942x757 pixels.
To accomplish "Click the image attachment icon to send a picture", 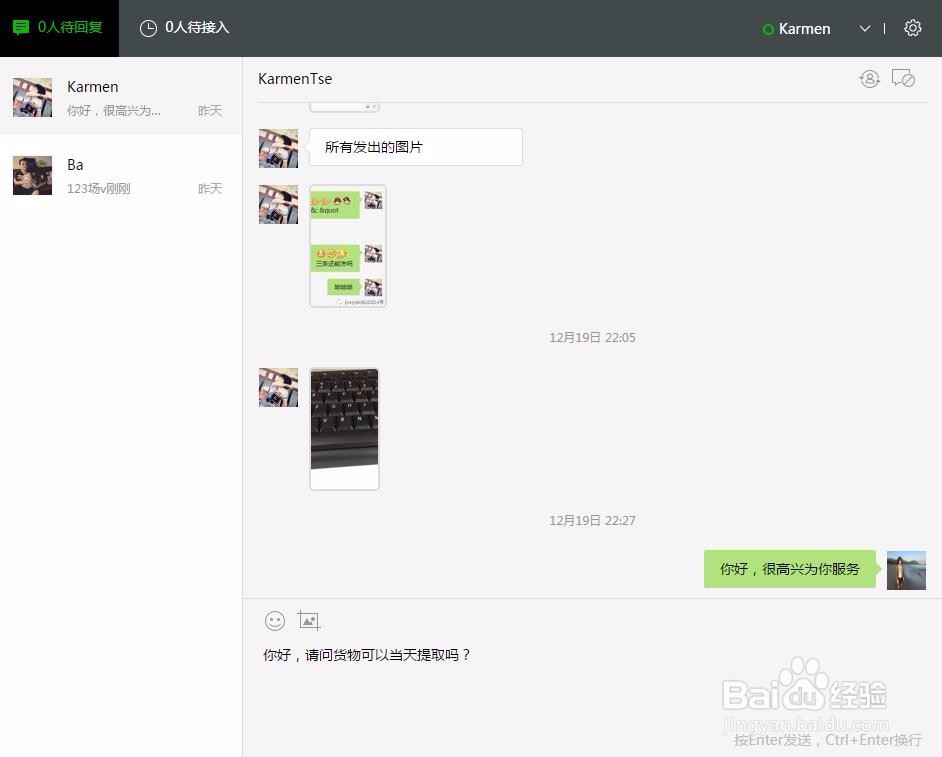I will coord(309,620).
